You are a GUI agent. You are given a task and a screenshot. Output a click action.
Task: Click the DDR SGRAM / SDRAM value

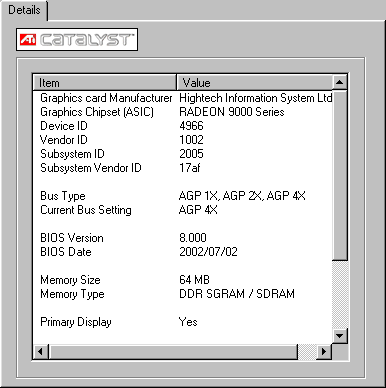click(x=237, y=294)
